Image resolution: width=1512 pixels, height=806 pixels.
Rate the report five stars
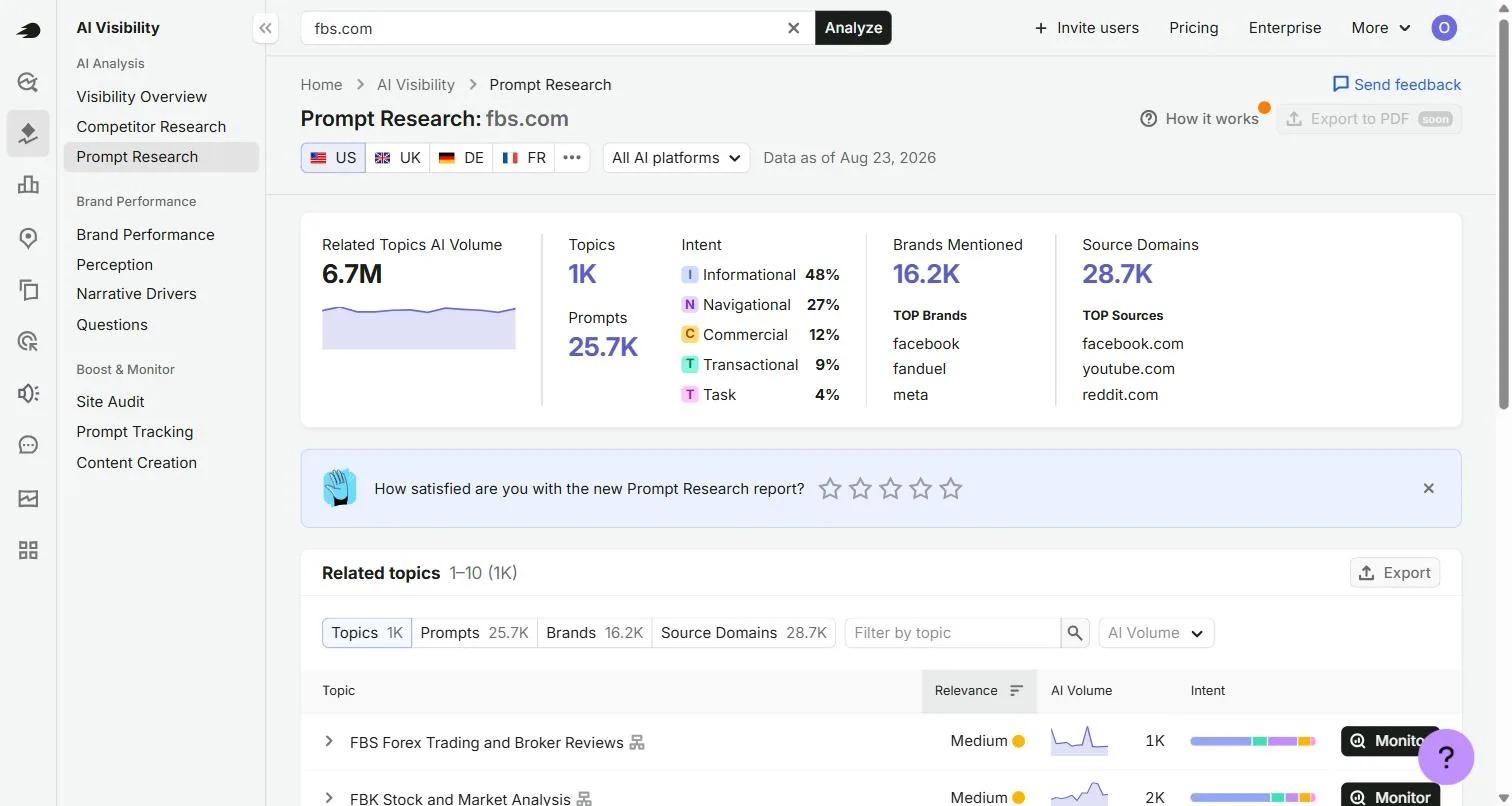(951, 488)
